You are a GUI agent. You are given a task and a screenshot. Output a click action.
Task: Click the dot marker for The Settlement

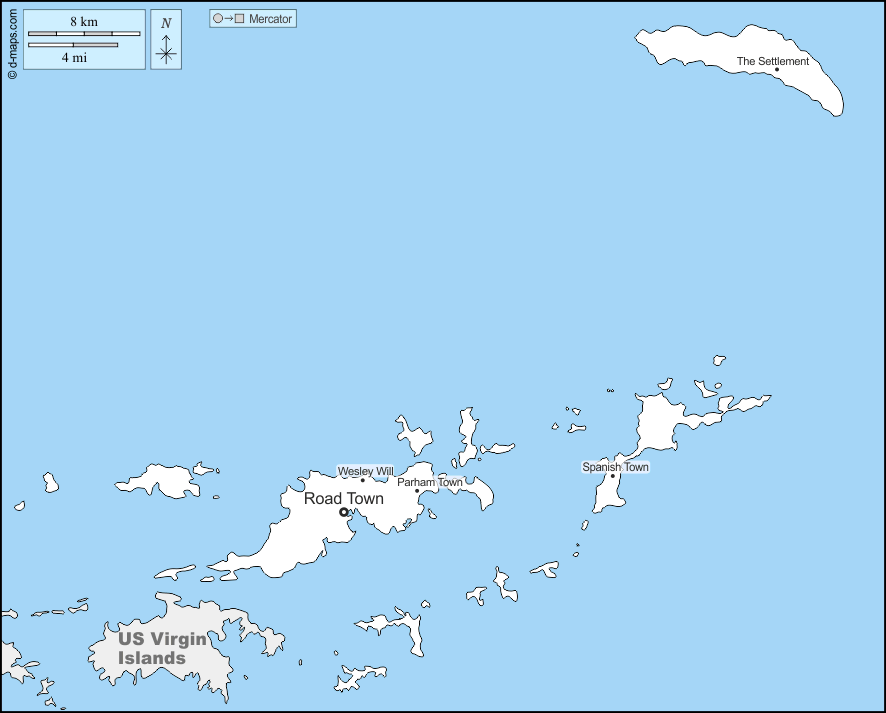click(x=776, y=70)
